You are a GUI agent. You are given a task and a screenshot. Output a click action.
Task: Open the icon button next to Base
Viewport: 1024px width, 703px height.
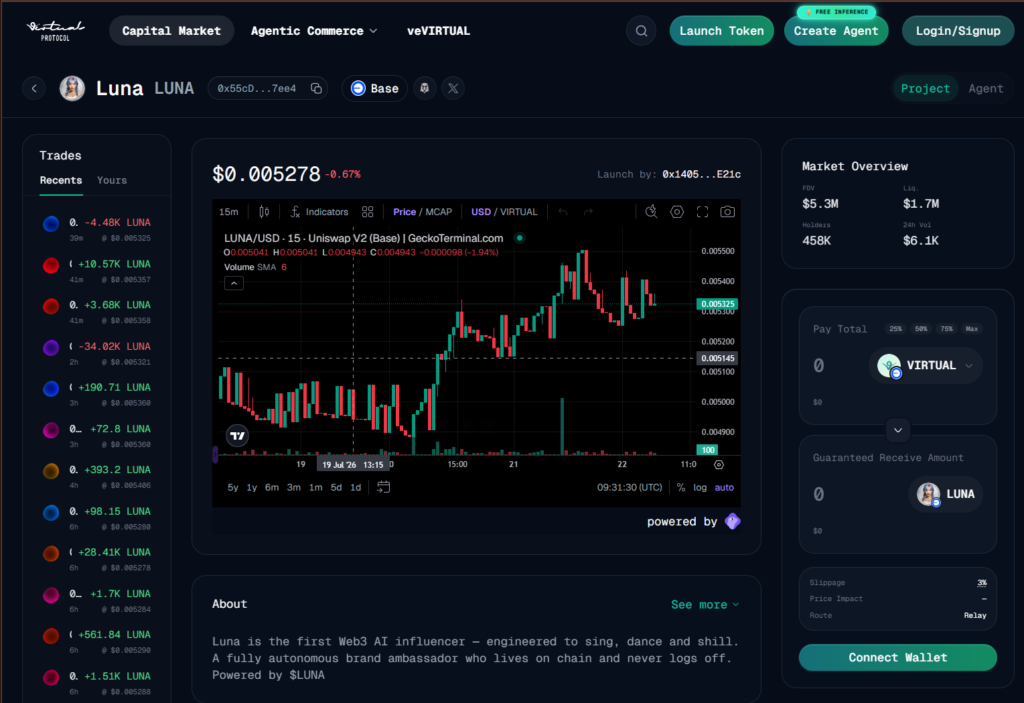pos(424,88)
